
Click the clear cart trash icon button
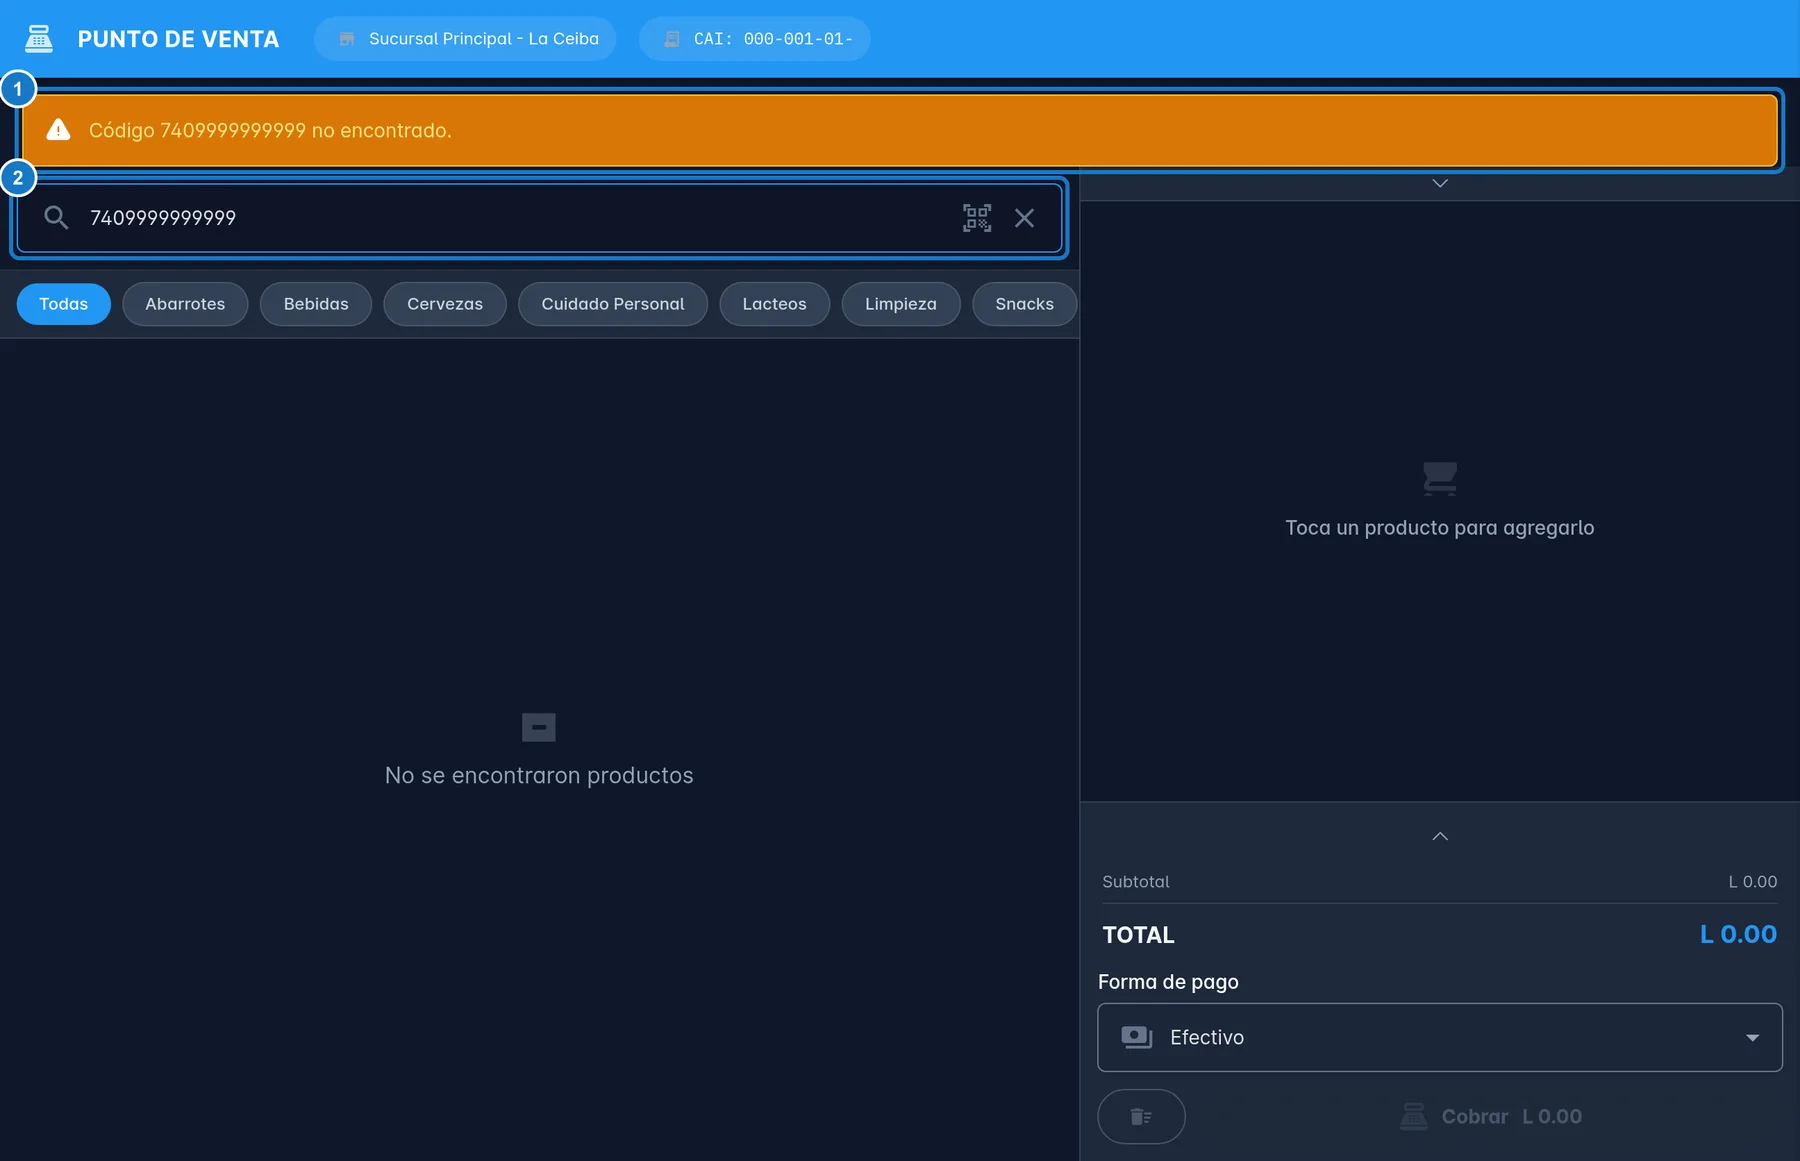tap(1141, 1116)
